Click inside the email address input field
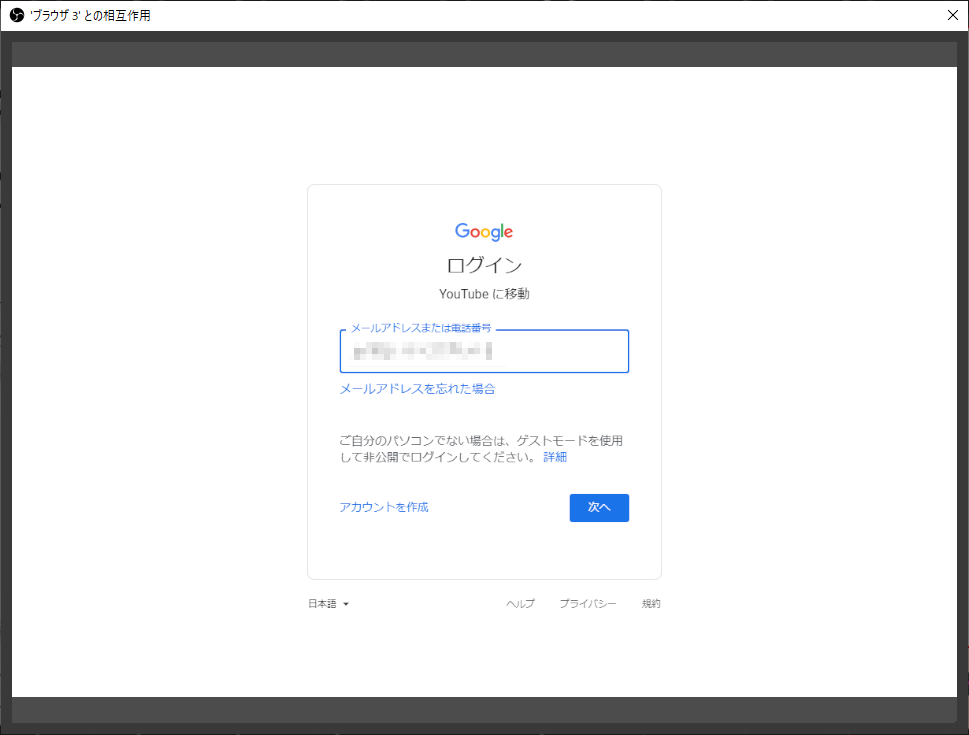The height and width of the screenshot is (735, 969). tap(484, 351)
